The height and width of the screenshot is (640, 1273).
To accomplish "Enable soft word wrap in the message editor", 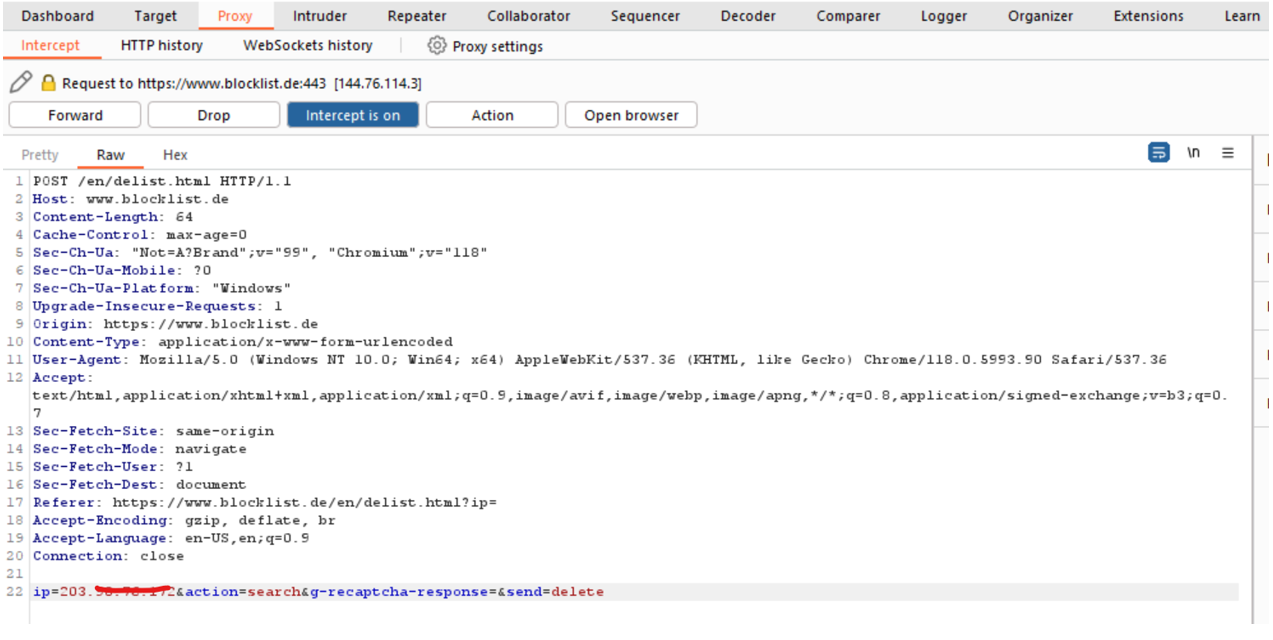I will [x=1159, y=152].
